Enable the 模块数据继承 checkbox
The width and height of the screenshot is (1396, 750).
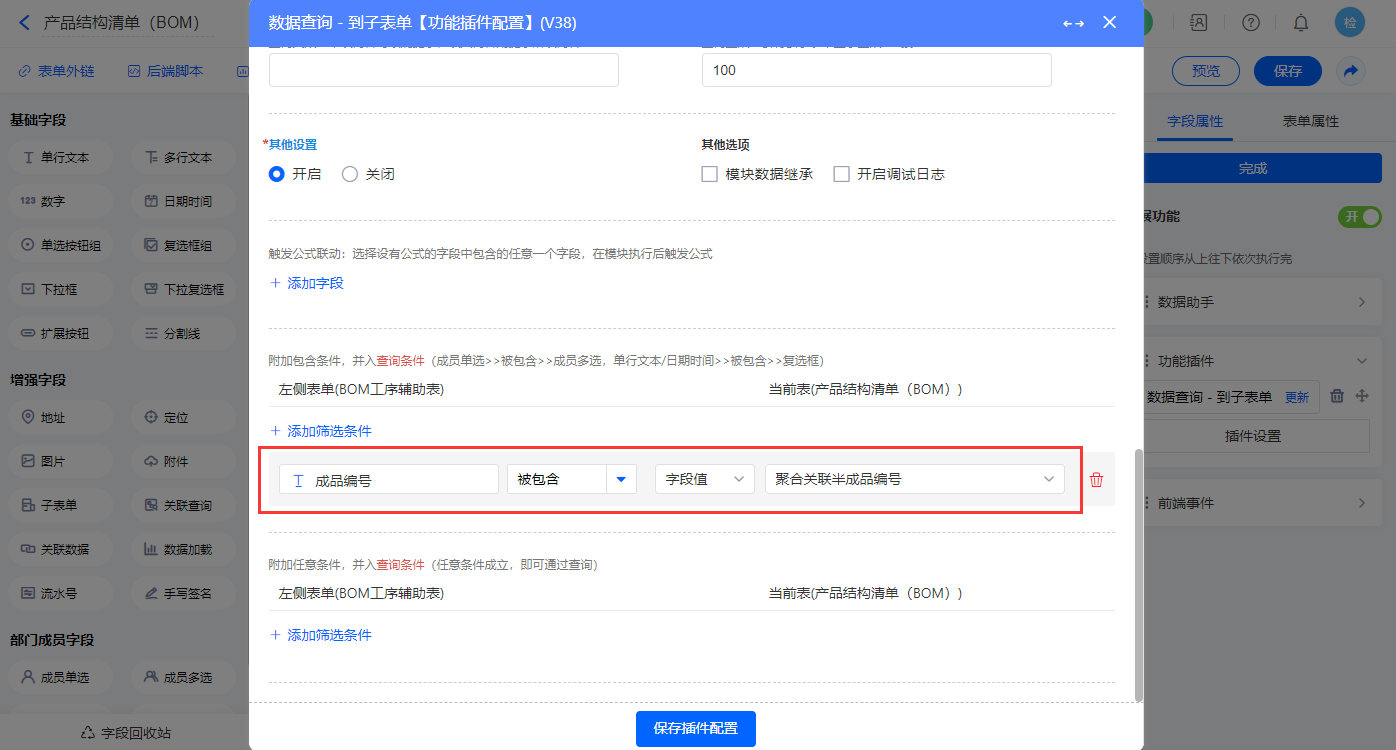click(710, 174)
